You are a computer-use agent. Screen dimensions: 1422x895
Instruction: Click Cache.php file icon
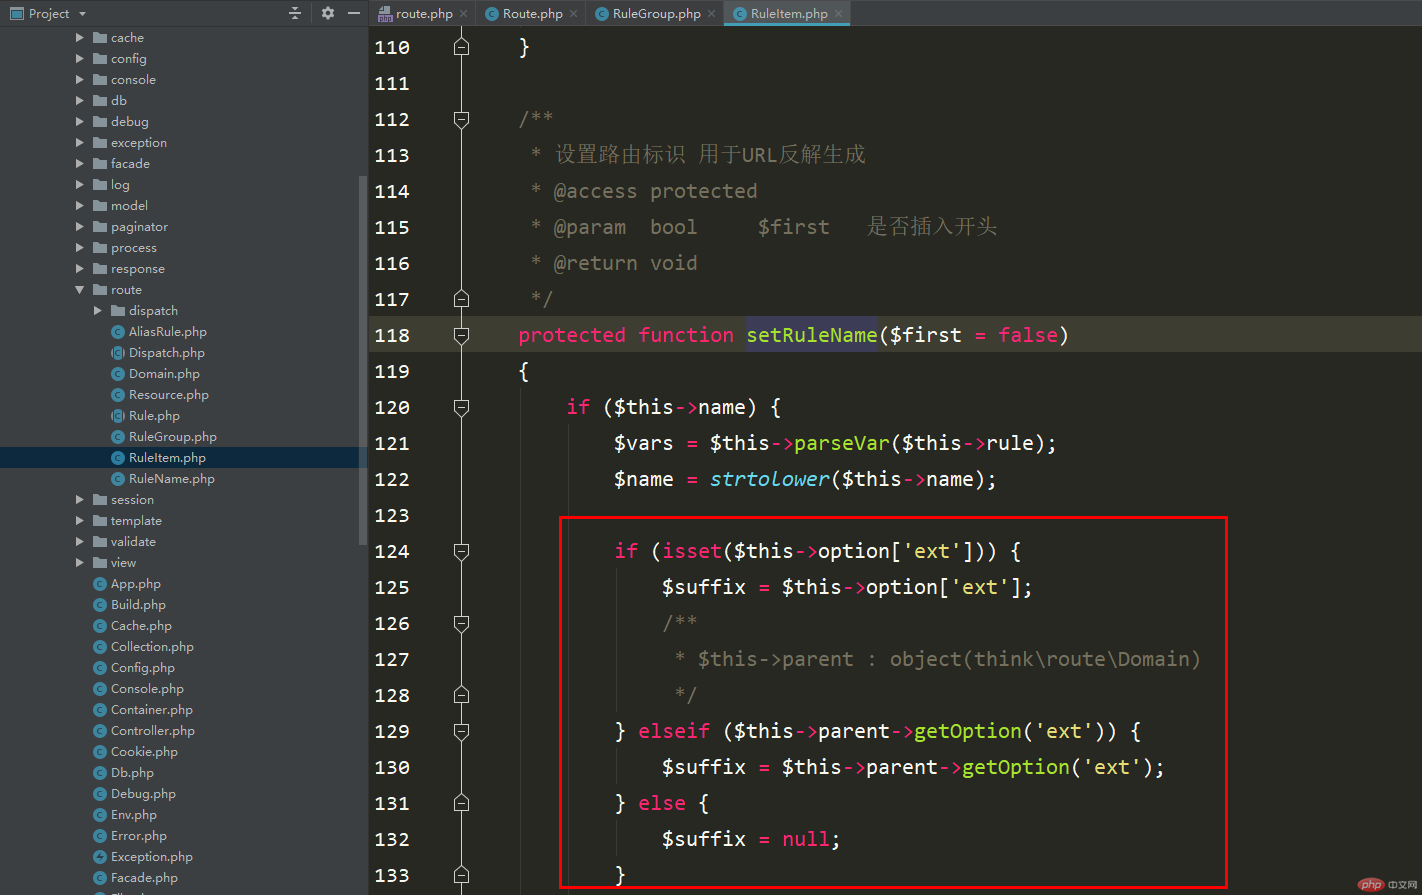coord(100,626)
